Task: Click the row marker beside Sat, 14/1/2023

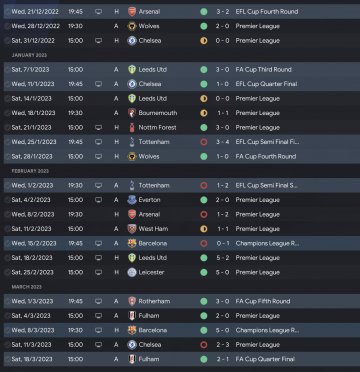Action: 7,99
